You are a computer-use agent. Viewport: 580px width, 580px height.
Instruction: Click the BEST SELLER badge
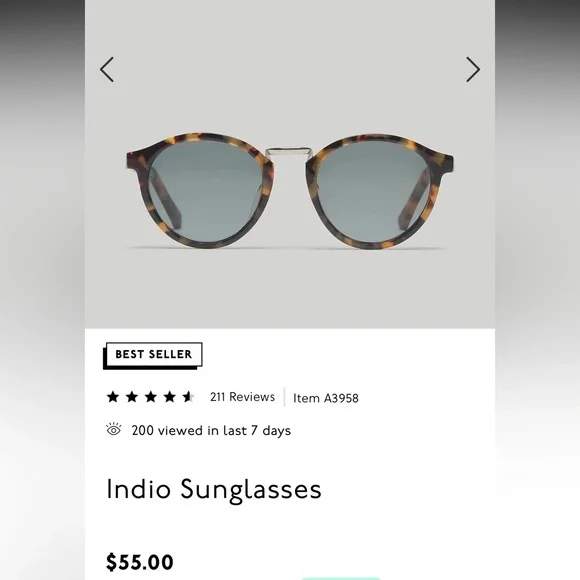[x=153, y=355]
